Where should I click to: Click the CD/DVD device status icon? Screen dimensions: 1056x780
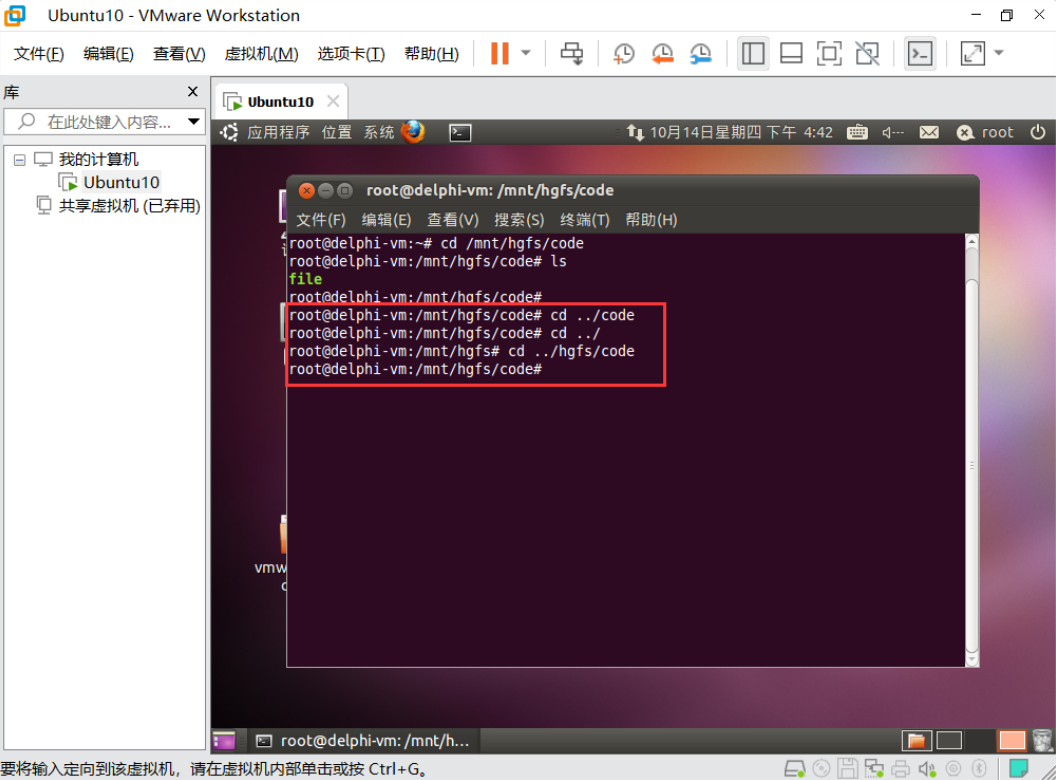click(x=822, y=768)
